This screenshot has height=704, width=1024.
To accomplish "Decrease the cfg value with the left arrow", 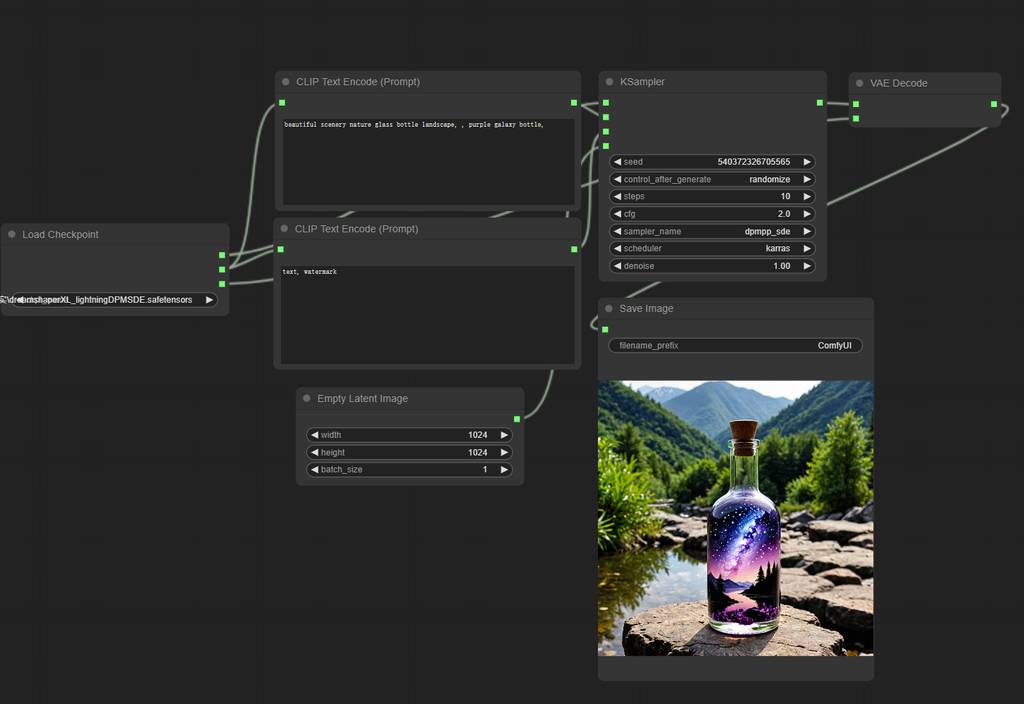I will [x=617, y=214].
